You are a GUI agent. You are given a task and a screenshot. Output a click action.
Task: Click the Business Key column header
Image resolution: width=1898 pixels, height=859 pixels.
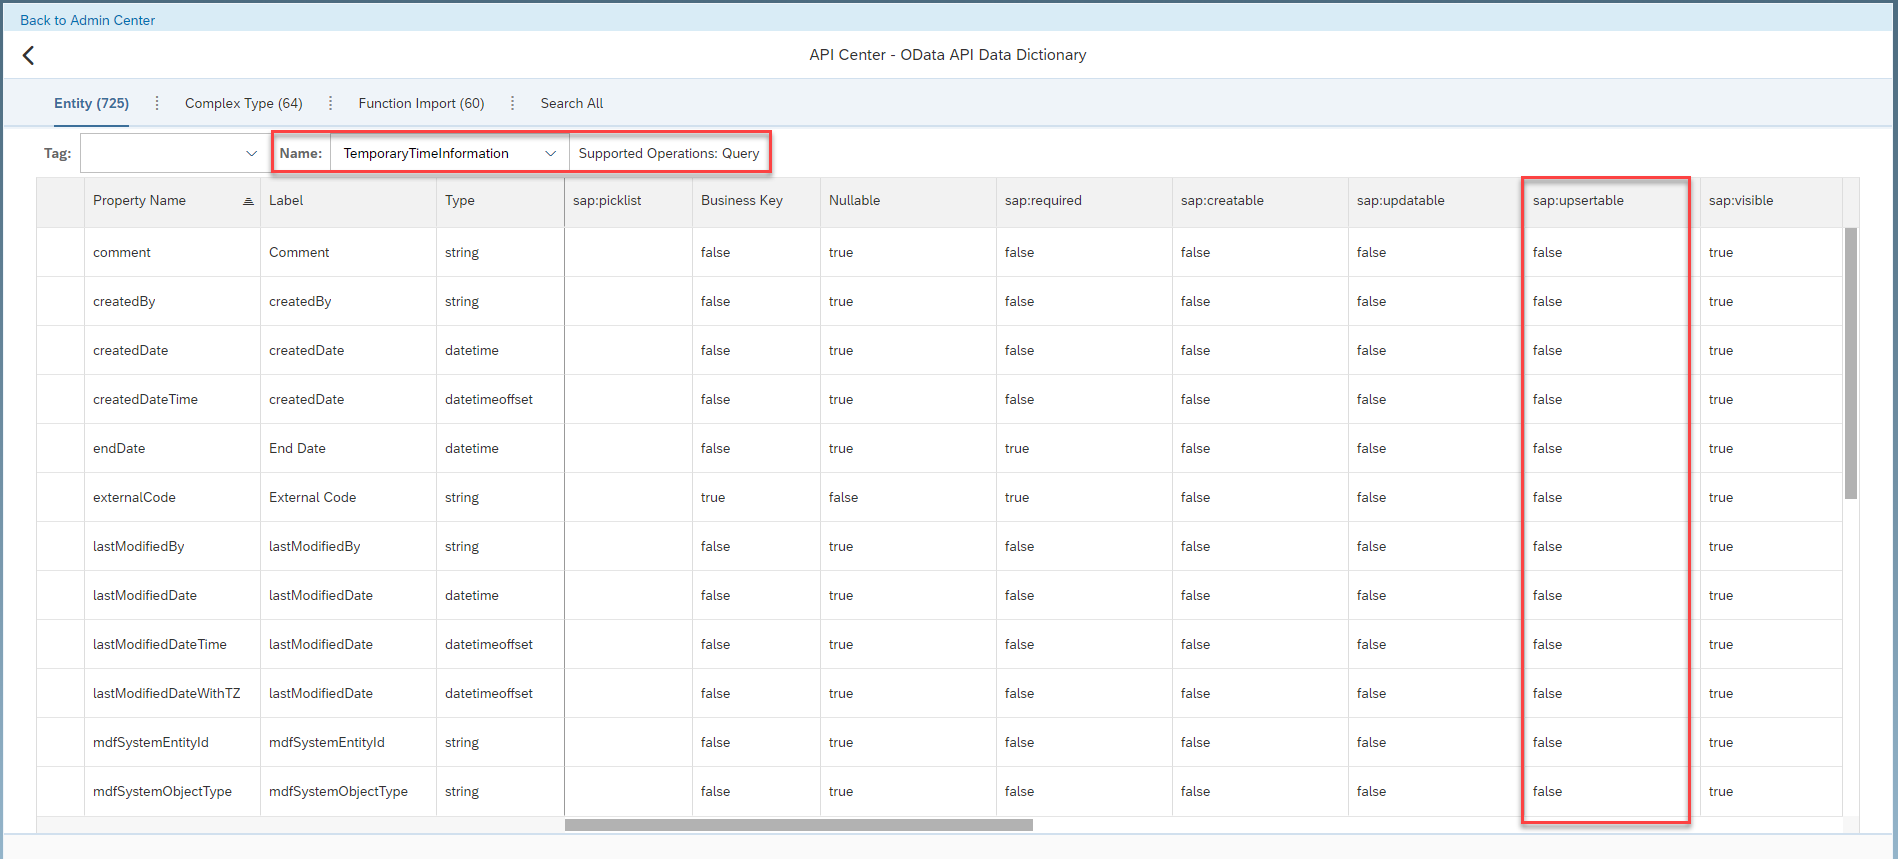[756, 201]
